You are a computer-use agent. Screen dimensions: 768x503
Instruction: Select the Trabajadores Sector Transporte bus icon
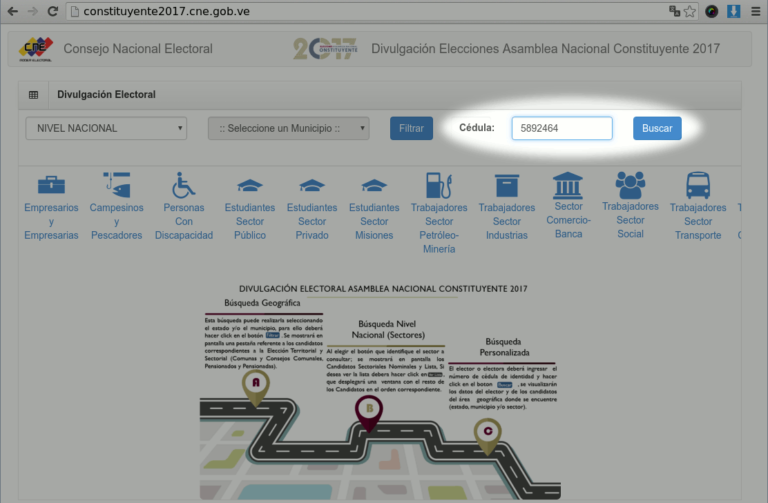click(698, 185)
